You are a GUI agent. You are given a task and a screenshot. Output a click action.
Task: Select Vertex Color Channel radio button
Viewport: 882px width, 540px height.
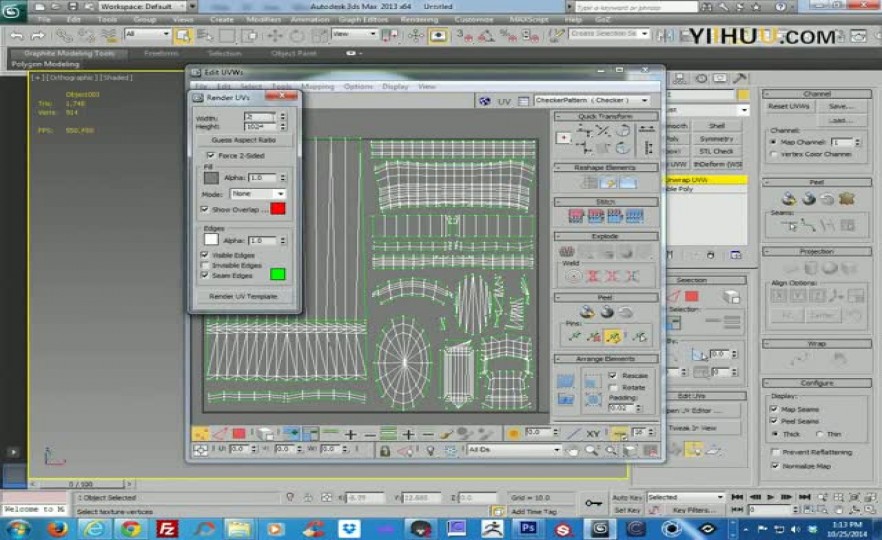click(773, 154)
